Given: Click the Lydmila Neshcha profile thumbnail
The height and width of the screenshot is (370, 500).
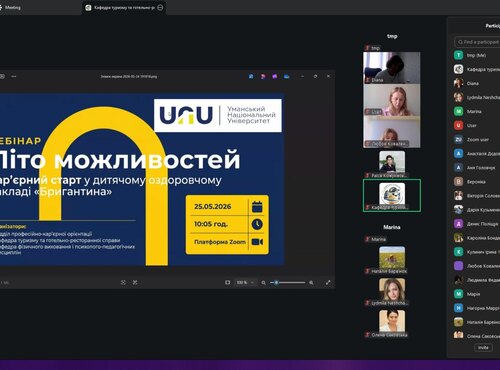Looking at the screenshot, I should (x=392, y=289).
